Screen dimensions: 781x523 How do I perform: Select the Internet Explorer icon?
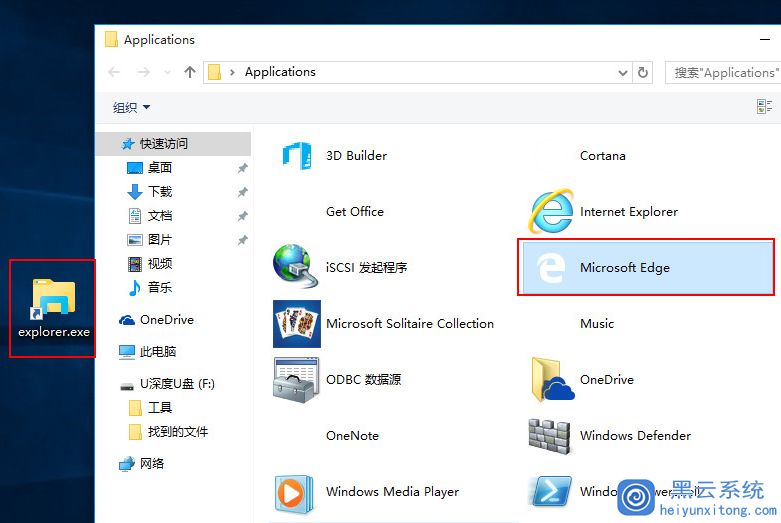551,211
